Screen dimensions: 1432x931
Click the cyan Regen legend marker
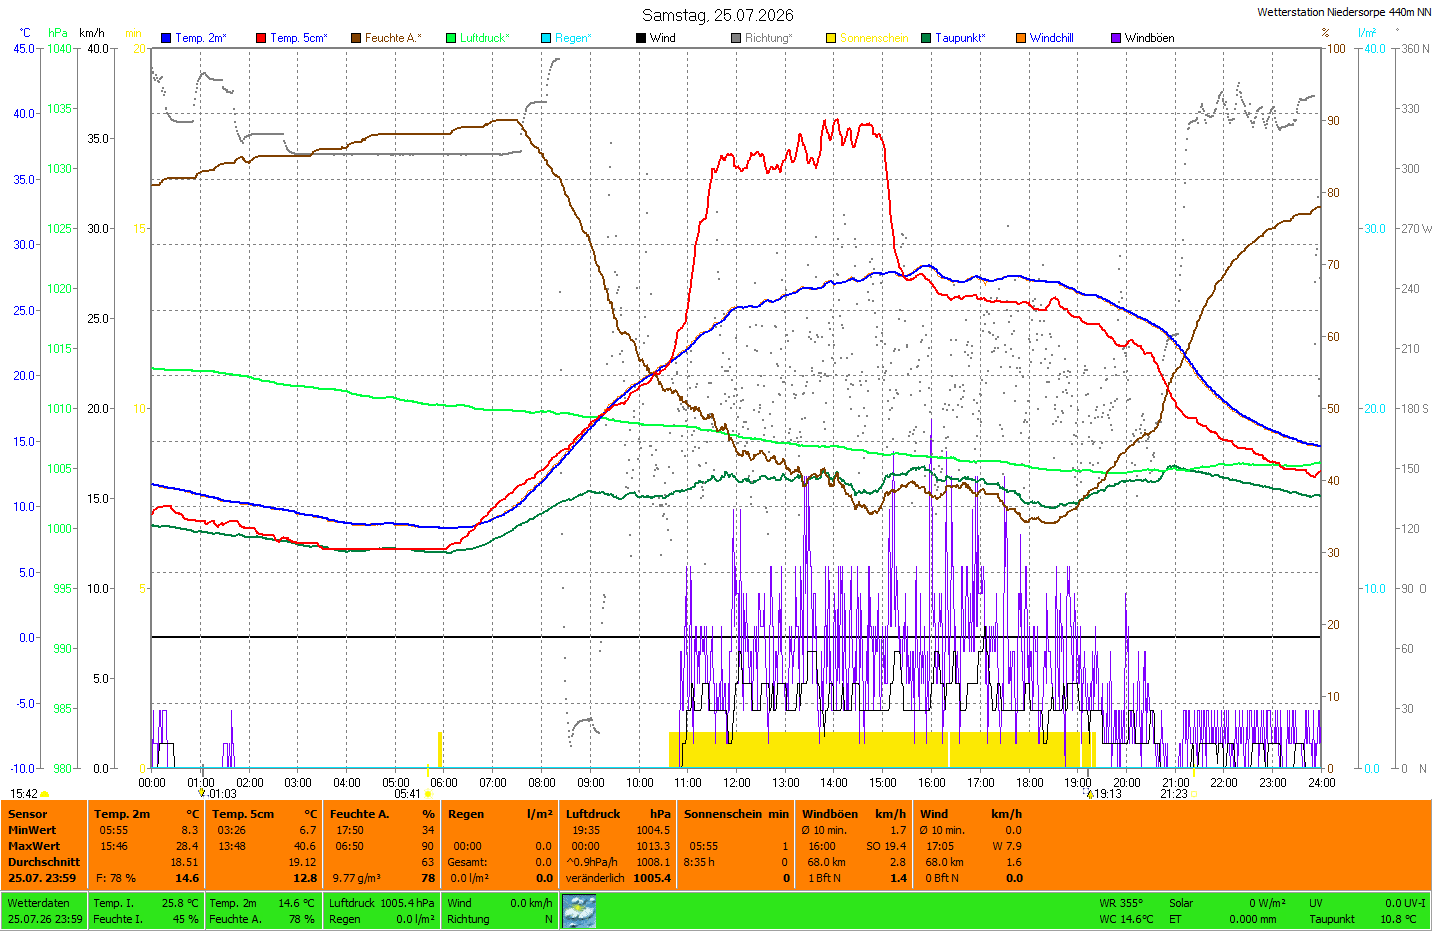point(546,38)
